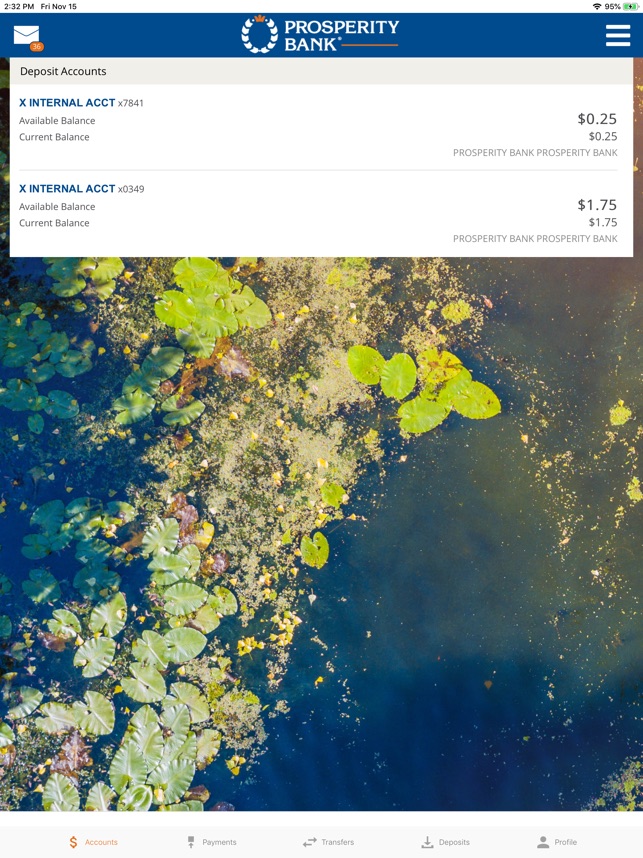The image size is (643, 858).
Task: Open X INTERNAL ACCT x0349
Action: click(321, 213)
